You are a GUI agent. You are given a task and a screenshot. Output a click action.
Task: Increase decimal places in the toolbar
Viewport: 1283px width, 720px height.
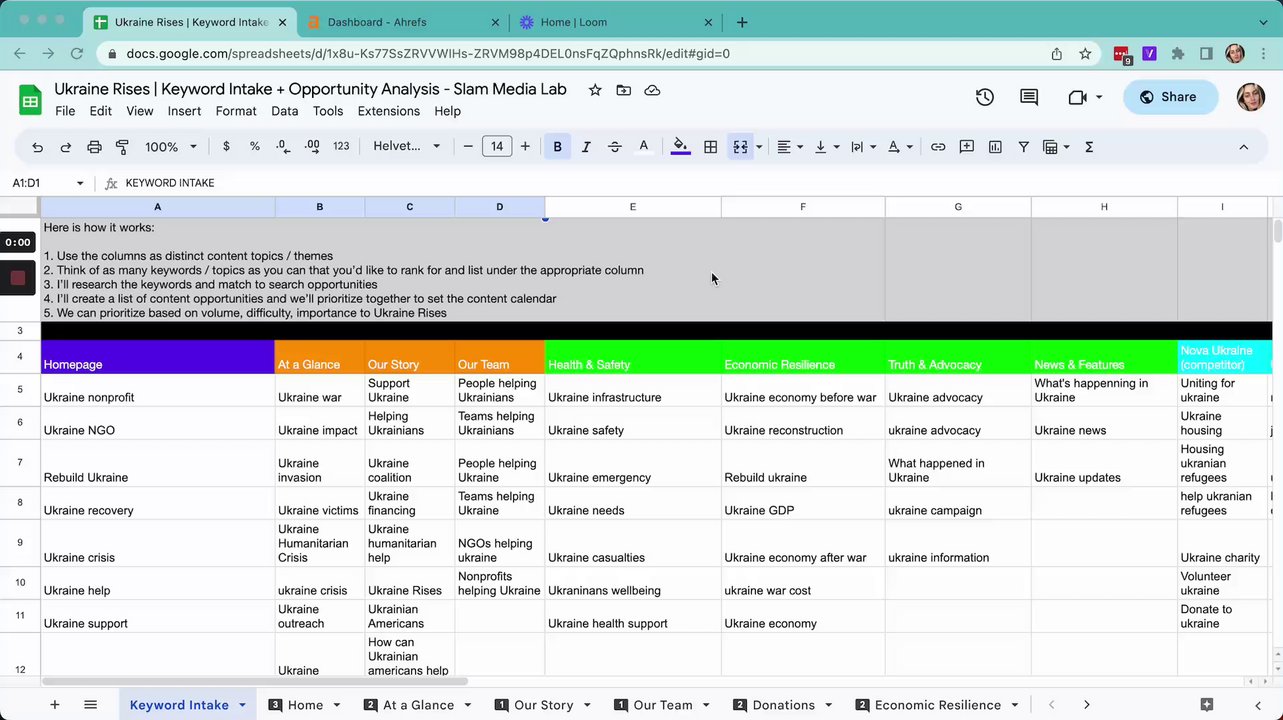tap(312, 146)
